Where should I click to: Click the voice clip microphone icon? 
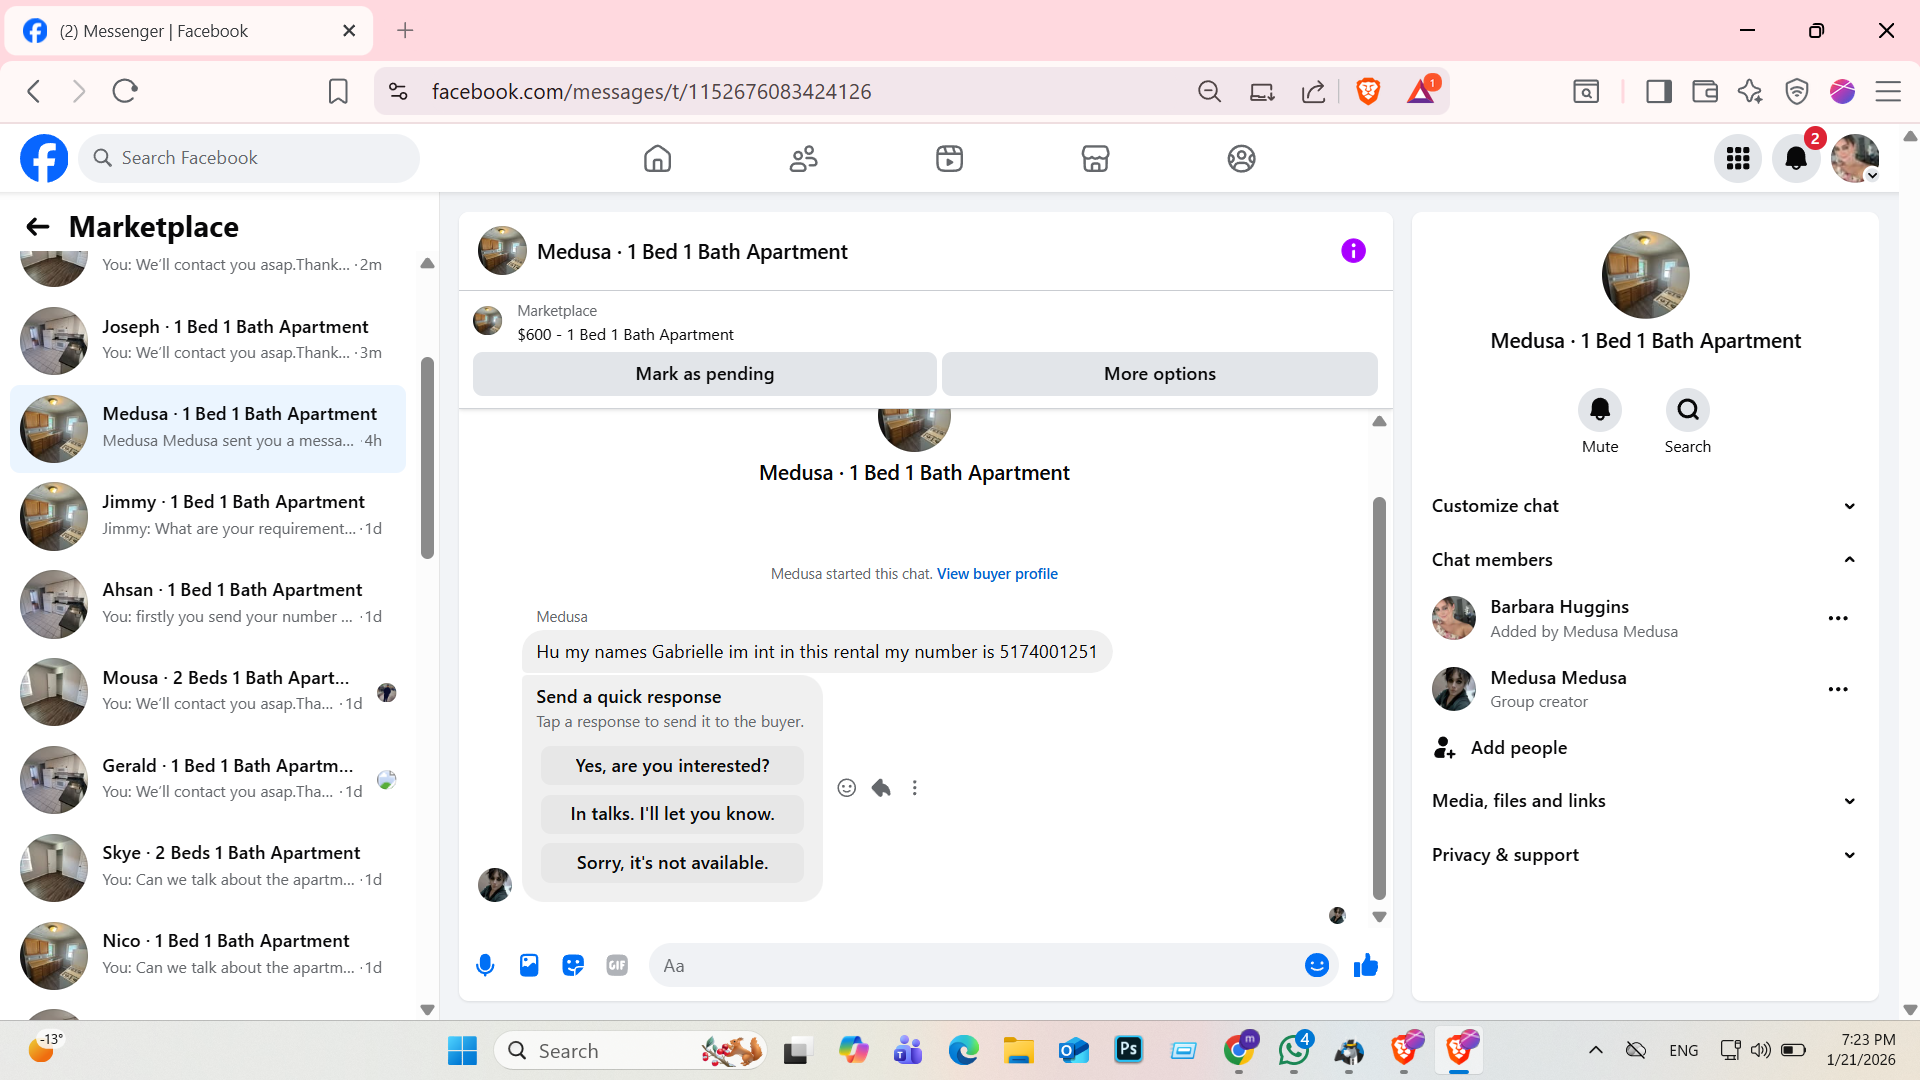485,965
